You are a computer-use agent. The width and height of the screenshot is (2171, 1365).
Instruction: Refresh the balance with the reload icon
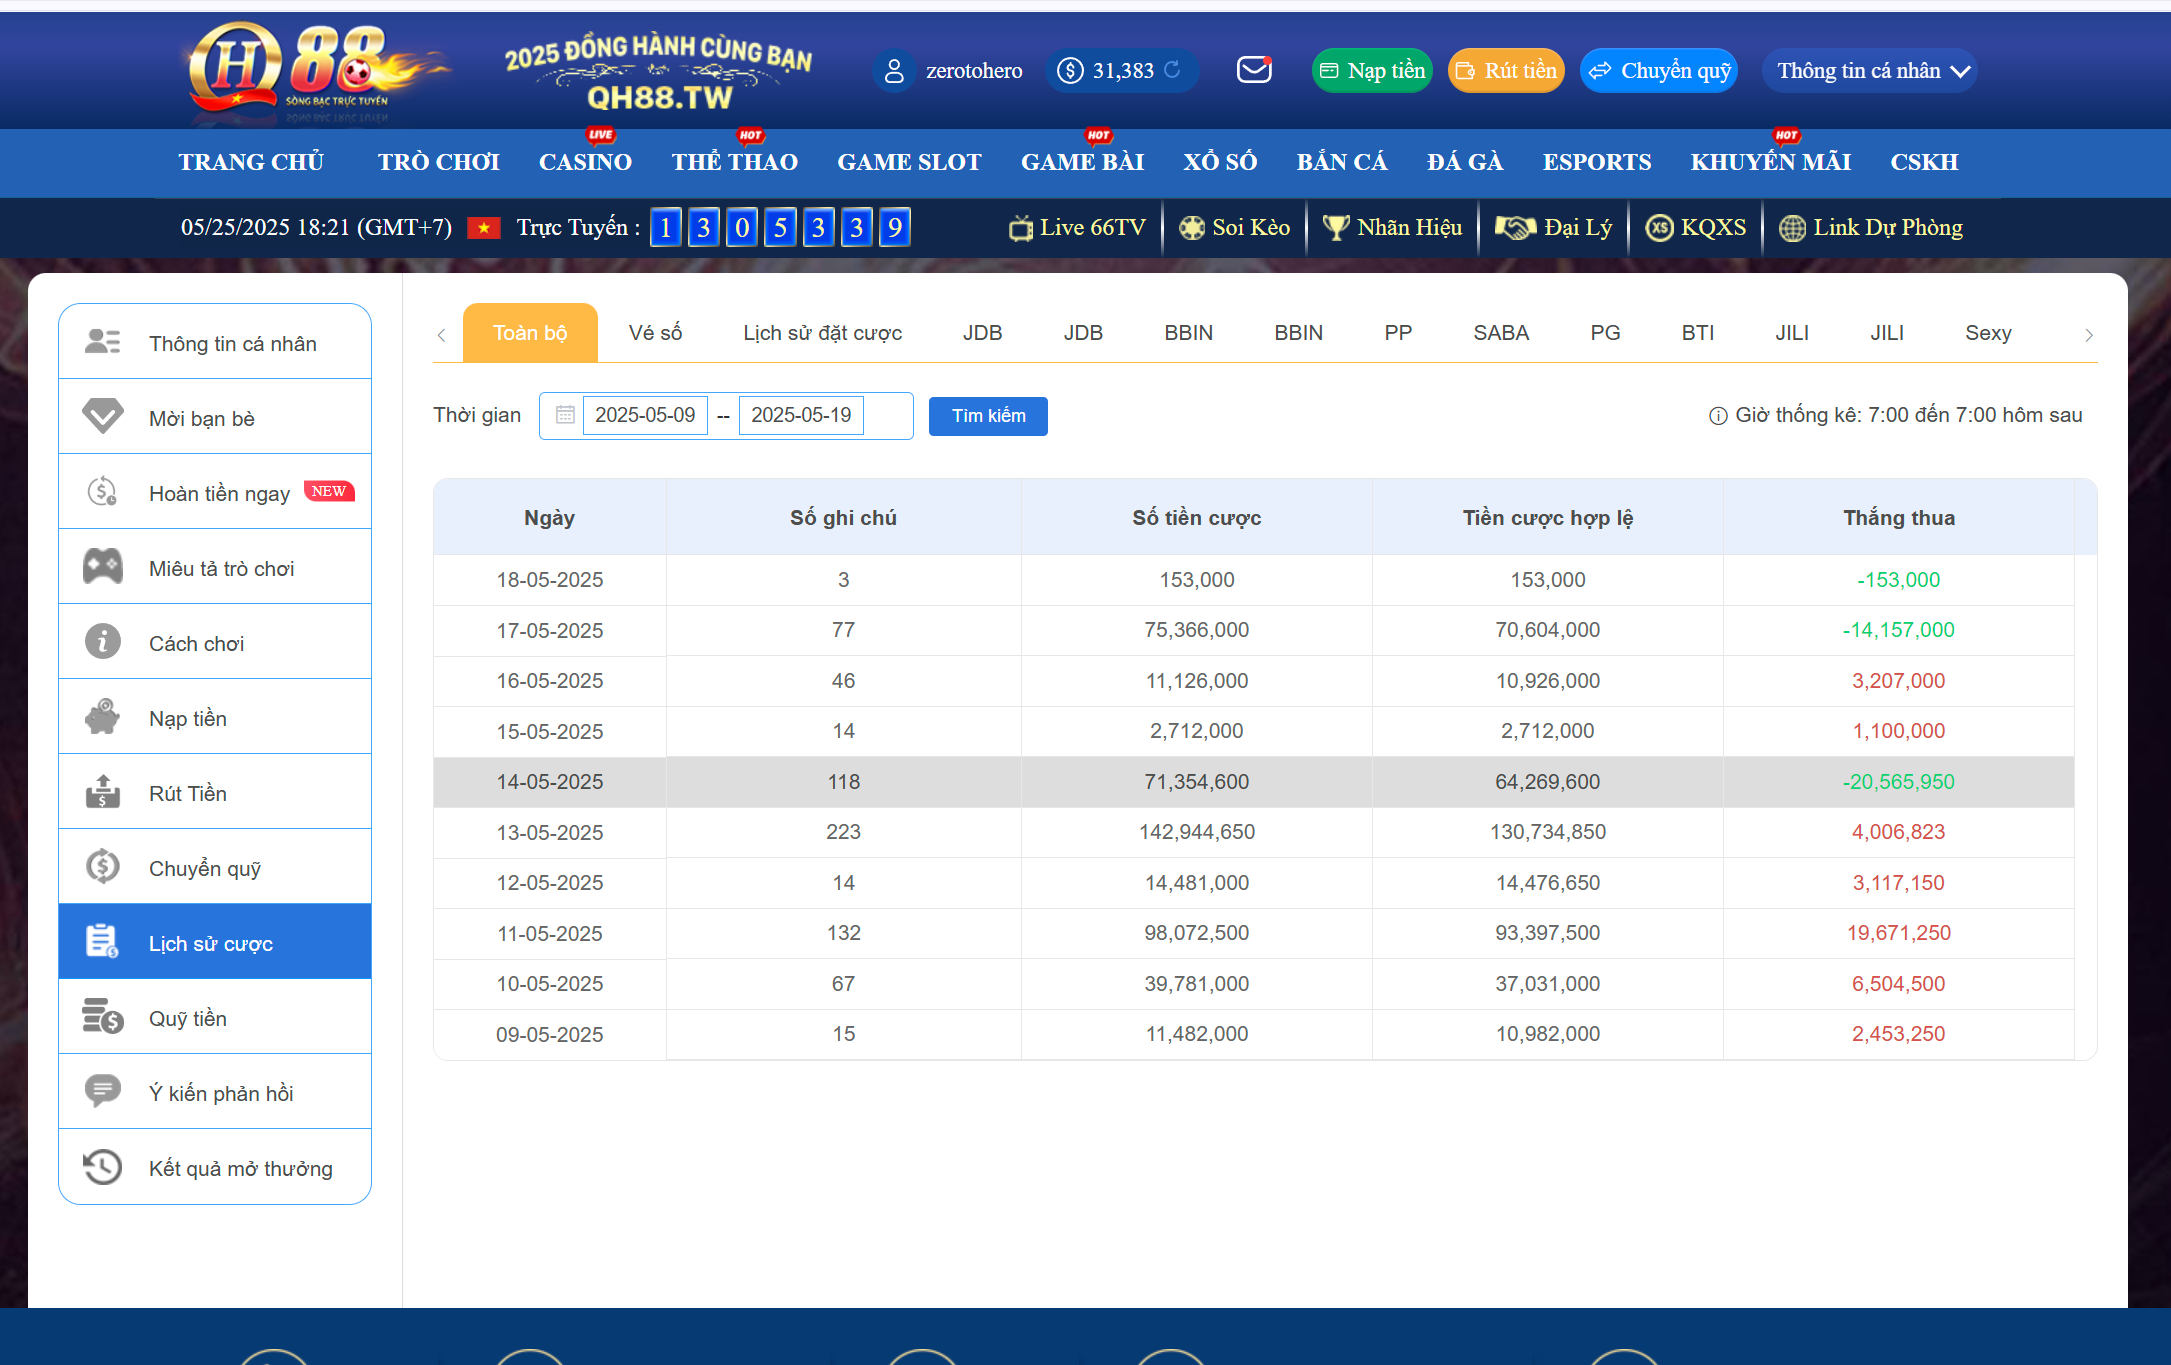click(x=1172, y=70)
